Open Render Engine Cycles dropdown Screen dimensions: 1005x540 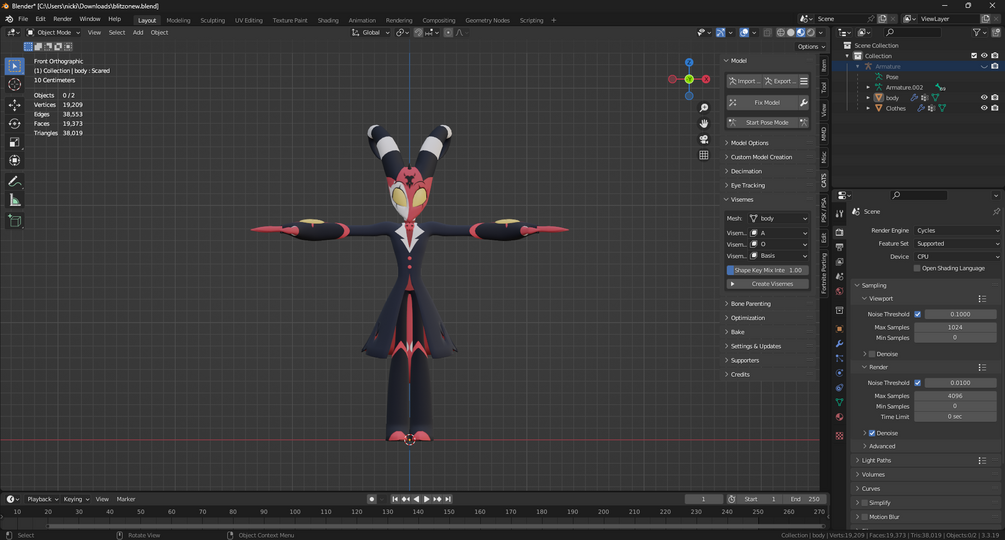(957, 231)
